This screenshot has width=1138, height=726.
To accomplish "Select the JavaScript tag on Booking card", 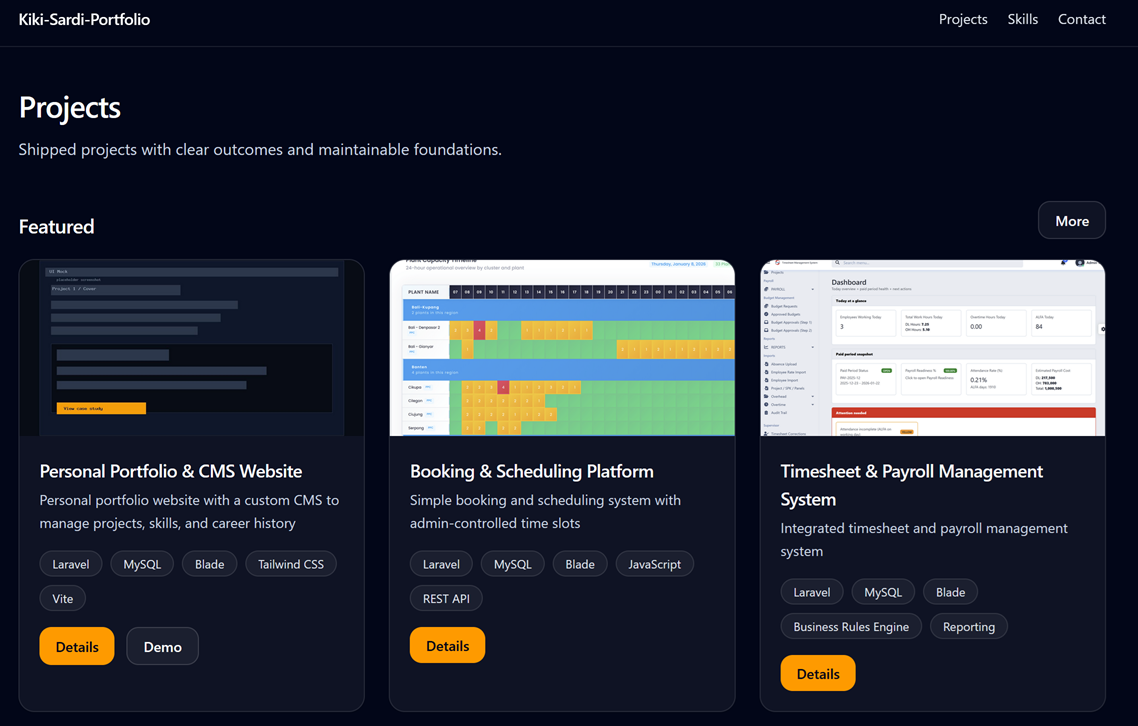I will (x=654, y=563).
